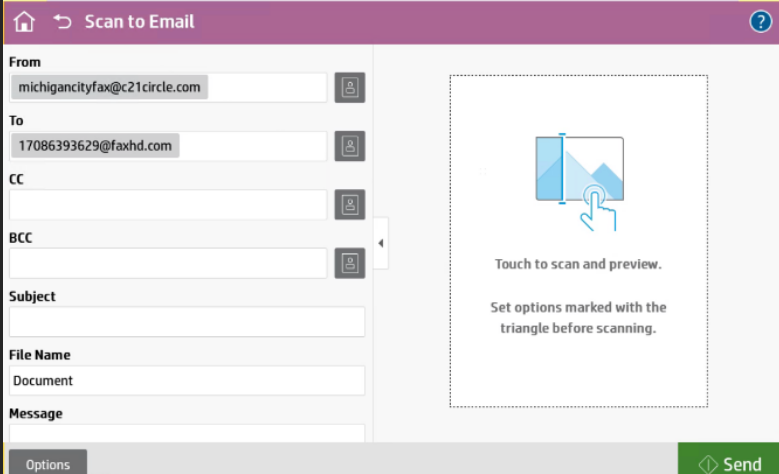Tap the BCC input field
This screenshot has width=779, height=474.
point(168,263)
